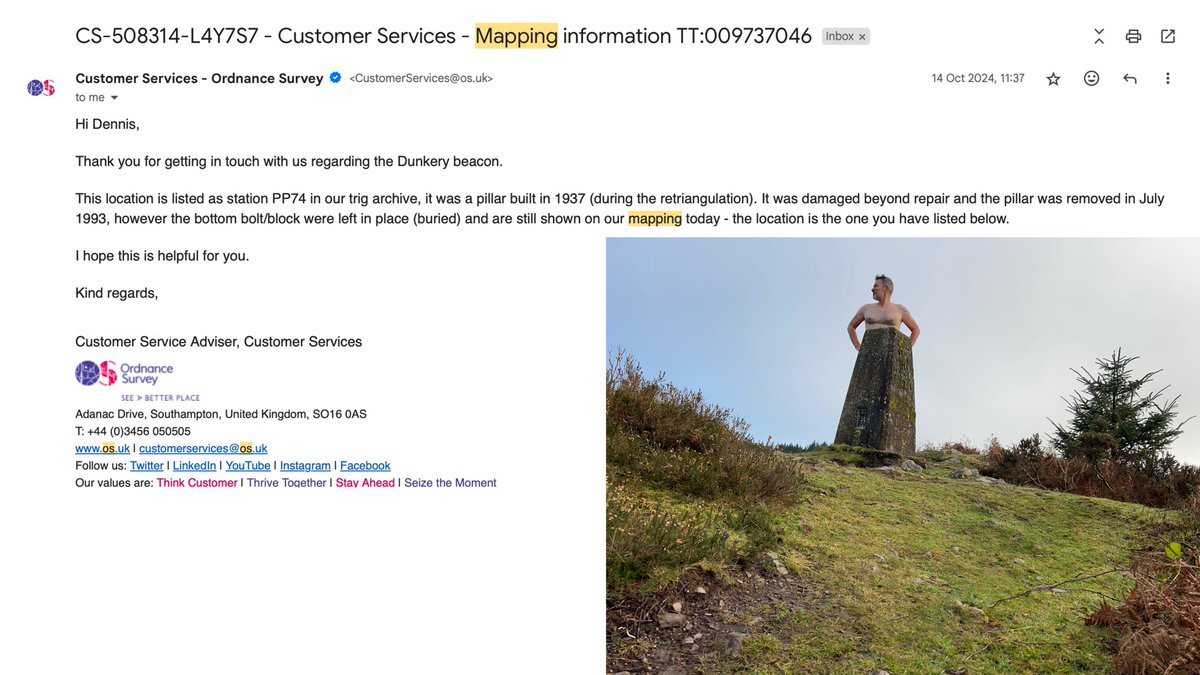Reply to the Ordnance Survey email
This screenshot has width=1200, height=675.
point(1129,77)
